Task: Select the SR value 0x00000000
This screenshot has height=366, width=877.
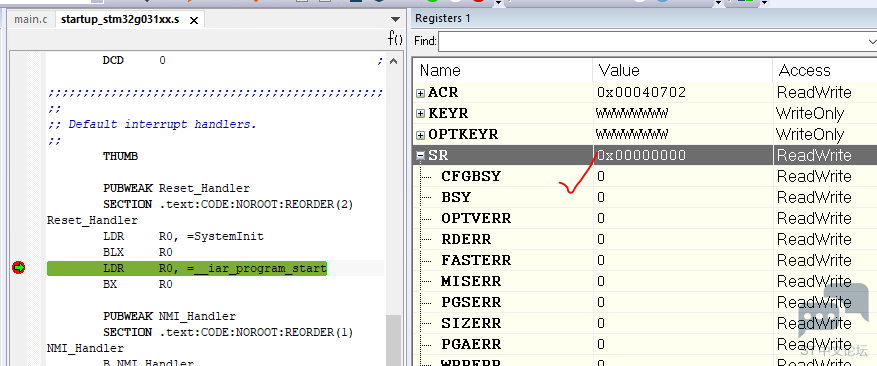Action: 641,156
